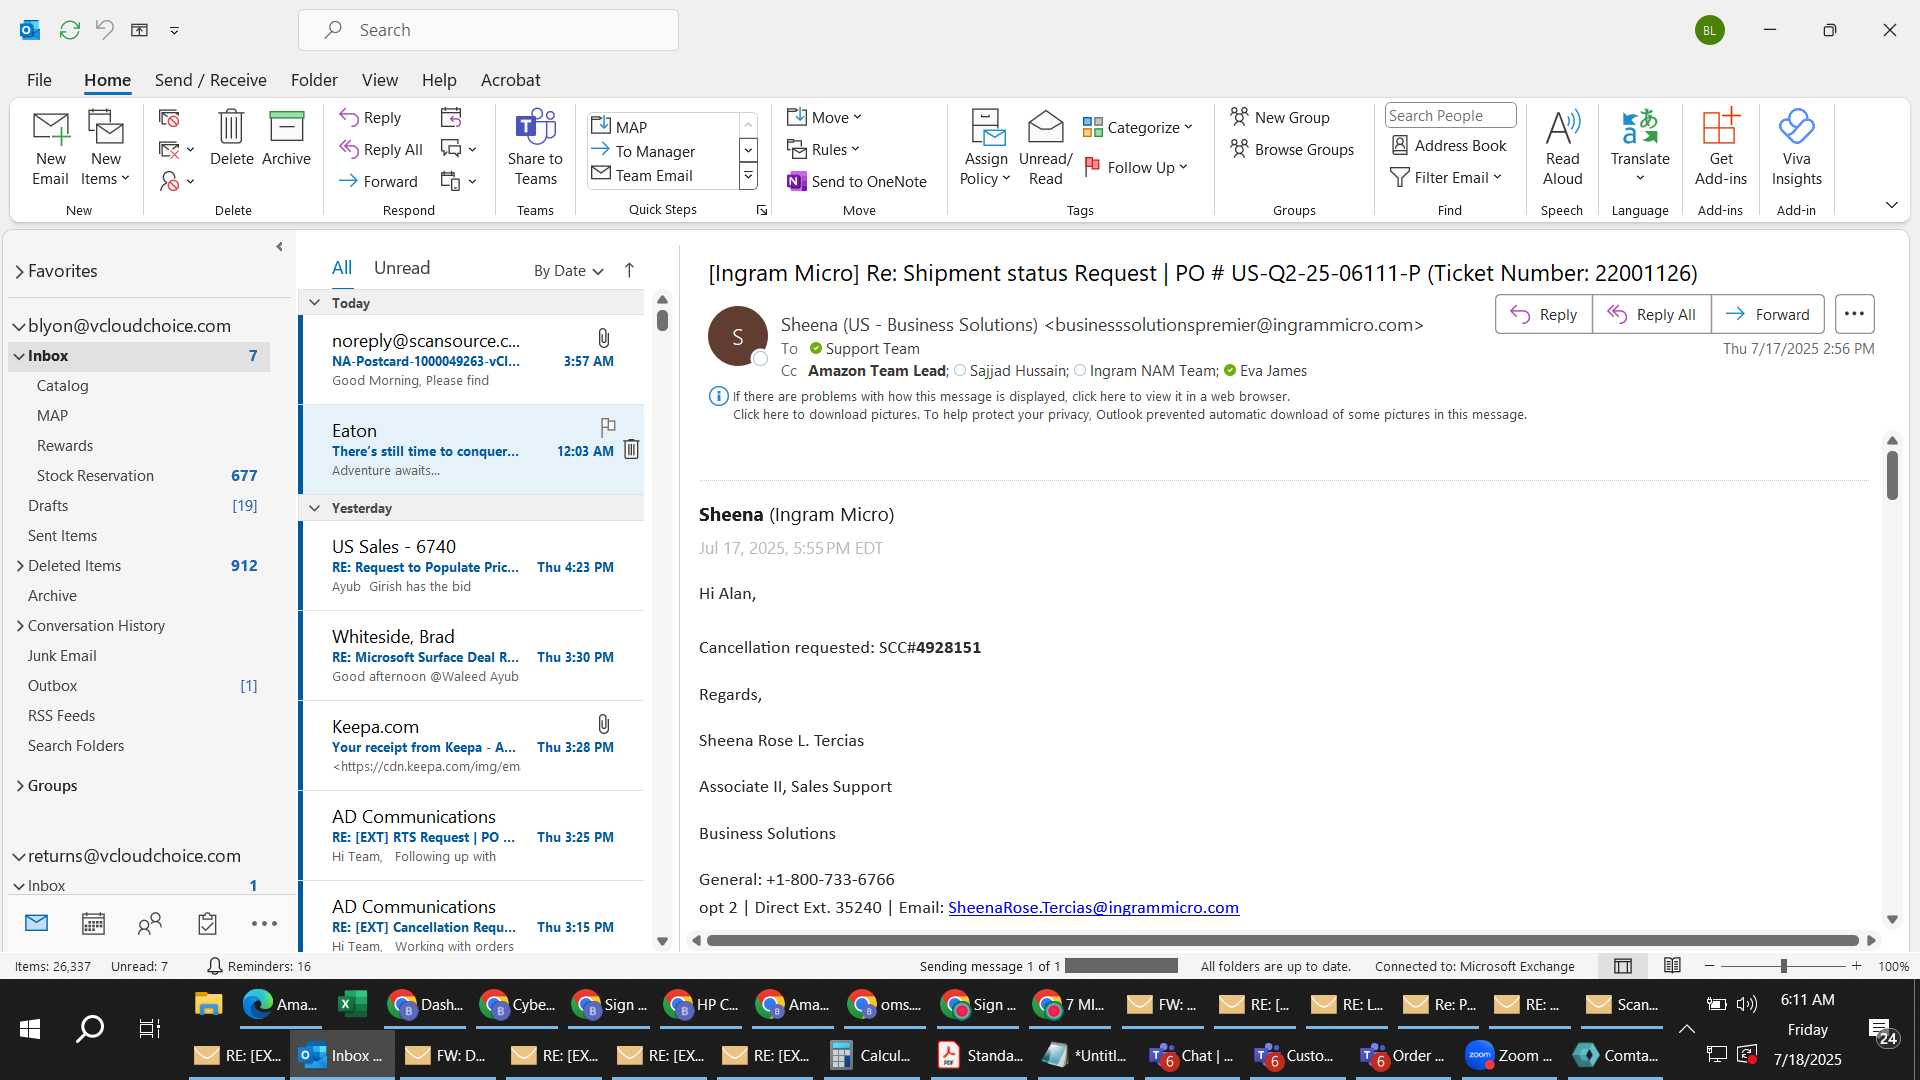Collapse the blyon@vcloudchoice.com account
The image size is (1920, 1080).
(x=18, y=327)
